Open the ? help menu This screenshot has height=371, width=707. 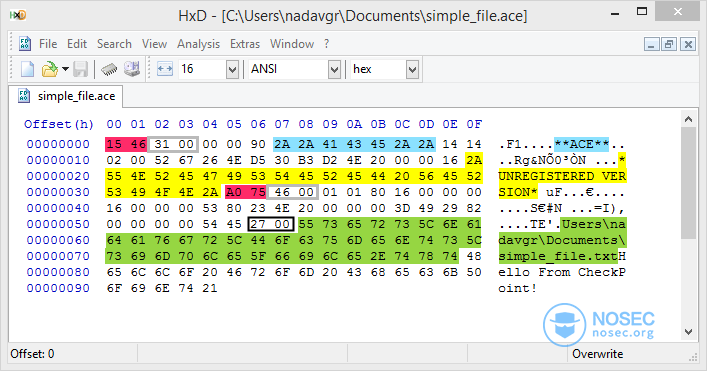pyautogui.click(x=326, y=44)
